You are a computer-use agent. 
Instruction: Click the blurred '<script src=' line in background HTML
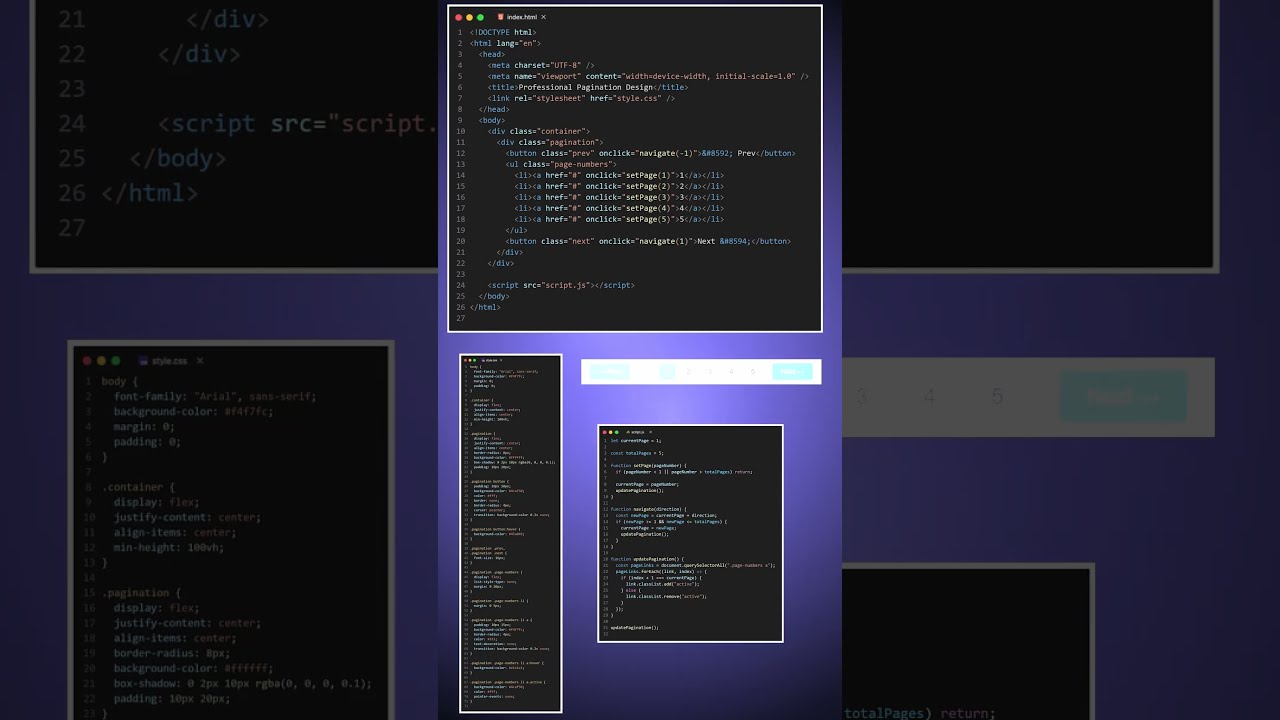point(298,124)
